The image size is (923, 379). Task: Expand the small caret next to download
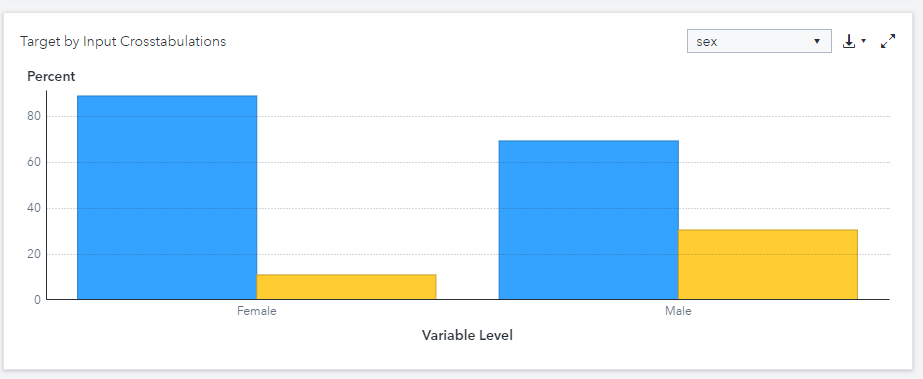pos(864,41)
